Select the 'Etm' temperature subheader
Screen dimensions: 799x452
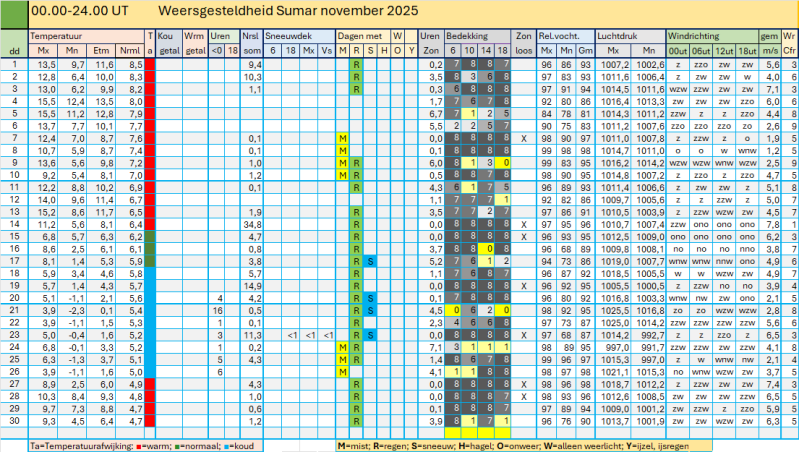(101, 50)
